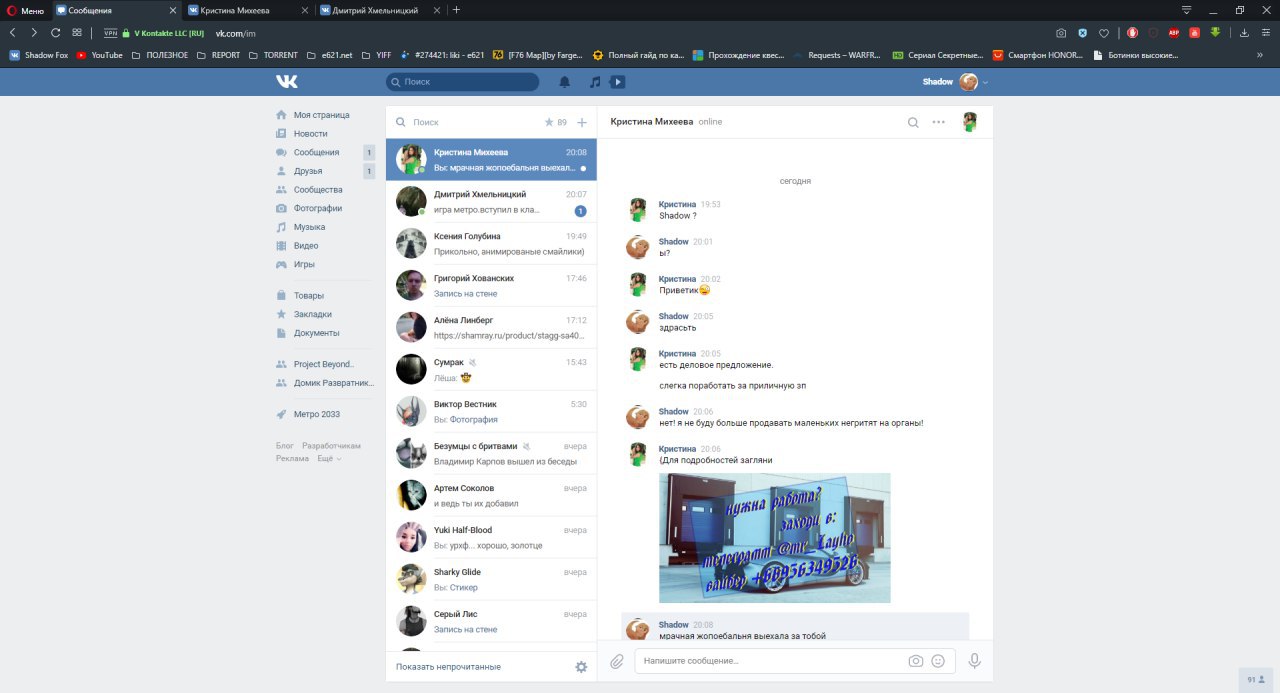Go back in browser history
1280x693 pixels.
tap(13, 32)
